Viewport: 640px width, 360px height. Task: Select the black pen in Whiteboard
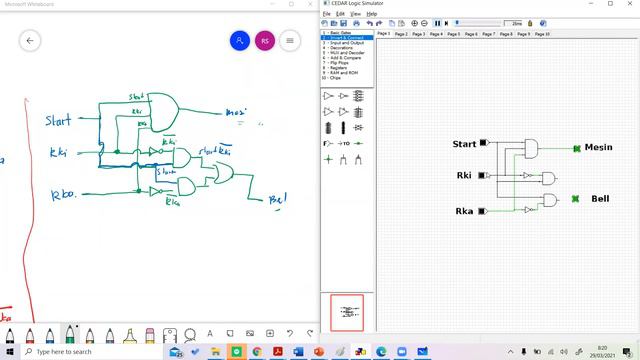click(x=10, y=336)
